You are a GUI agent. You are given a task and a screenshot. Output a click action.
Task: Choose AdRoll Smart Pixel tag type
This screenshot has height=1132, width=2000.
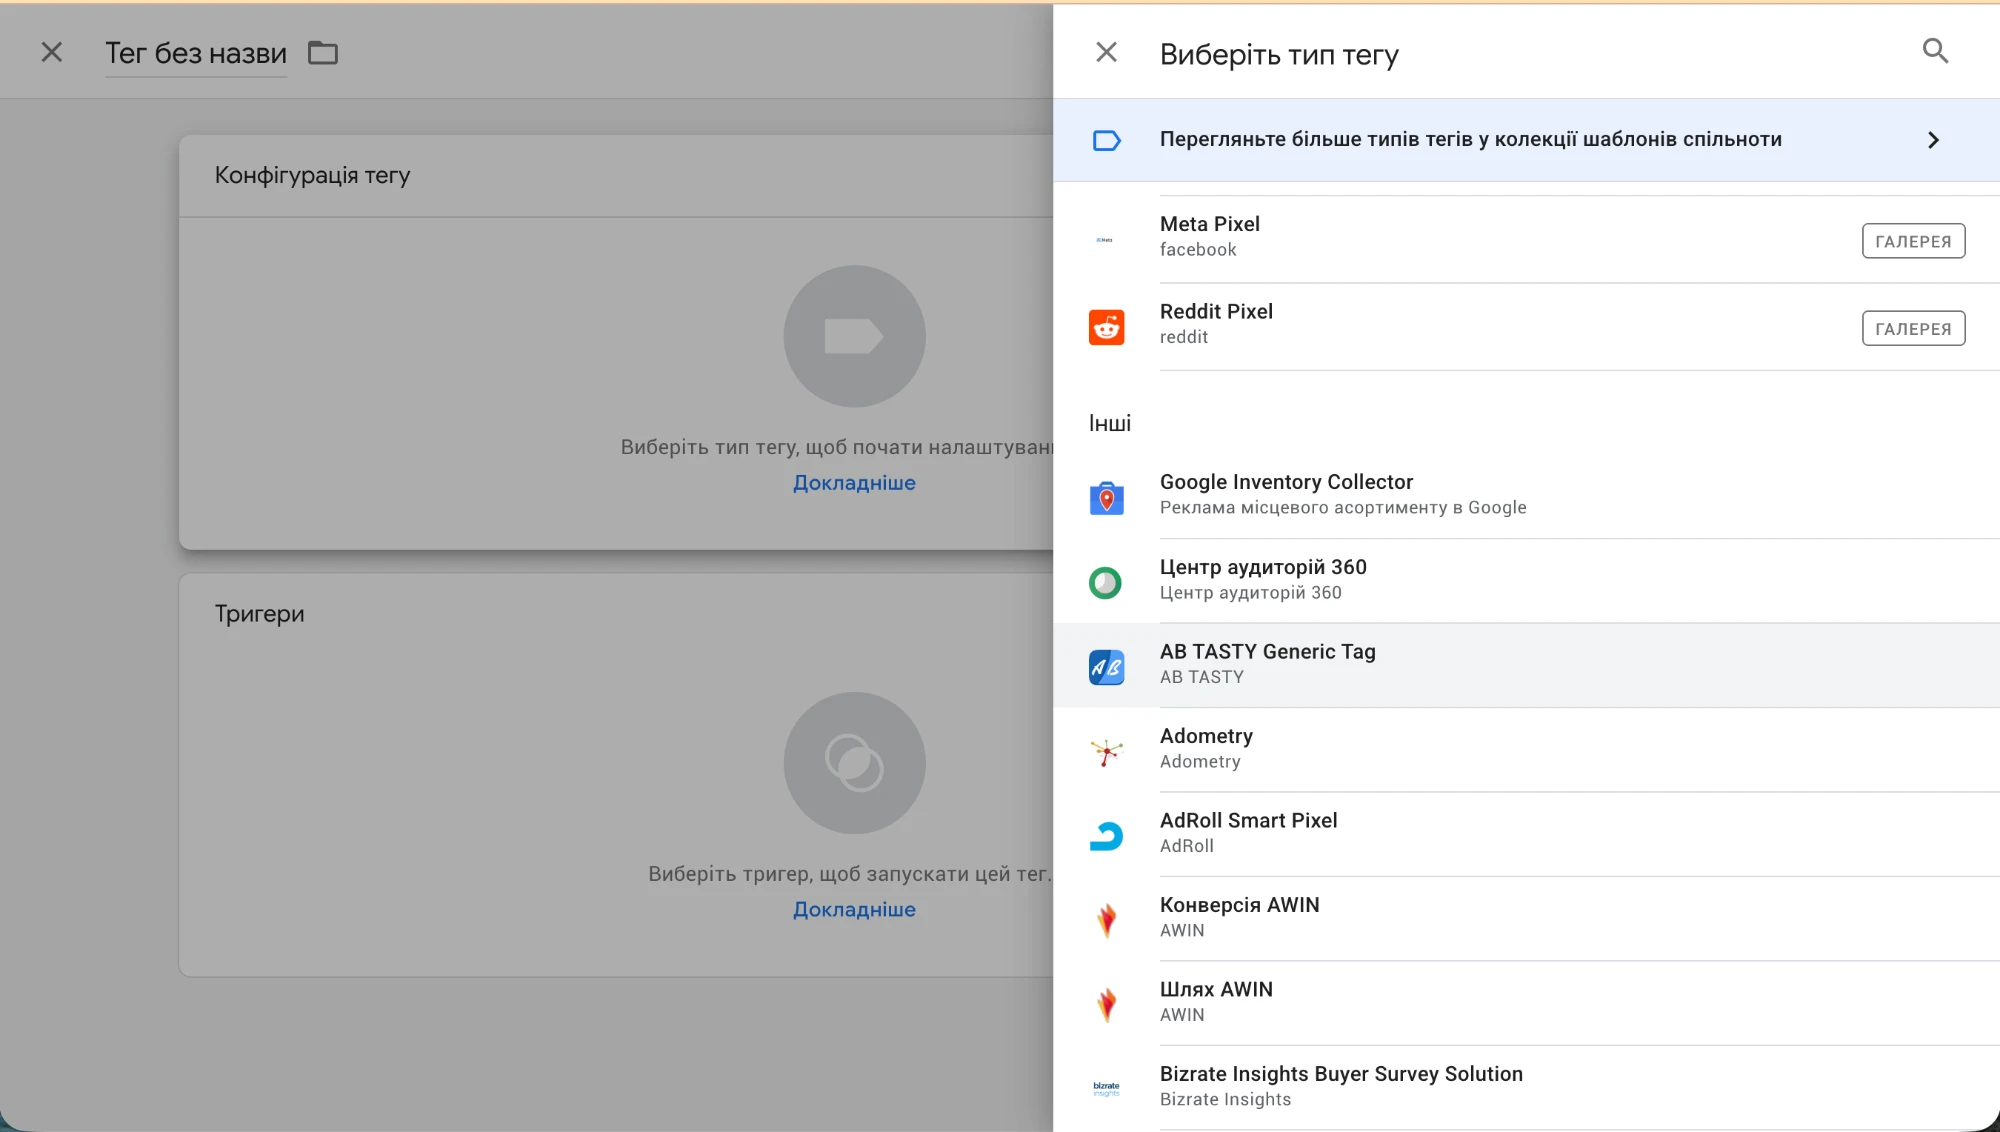1526,835
